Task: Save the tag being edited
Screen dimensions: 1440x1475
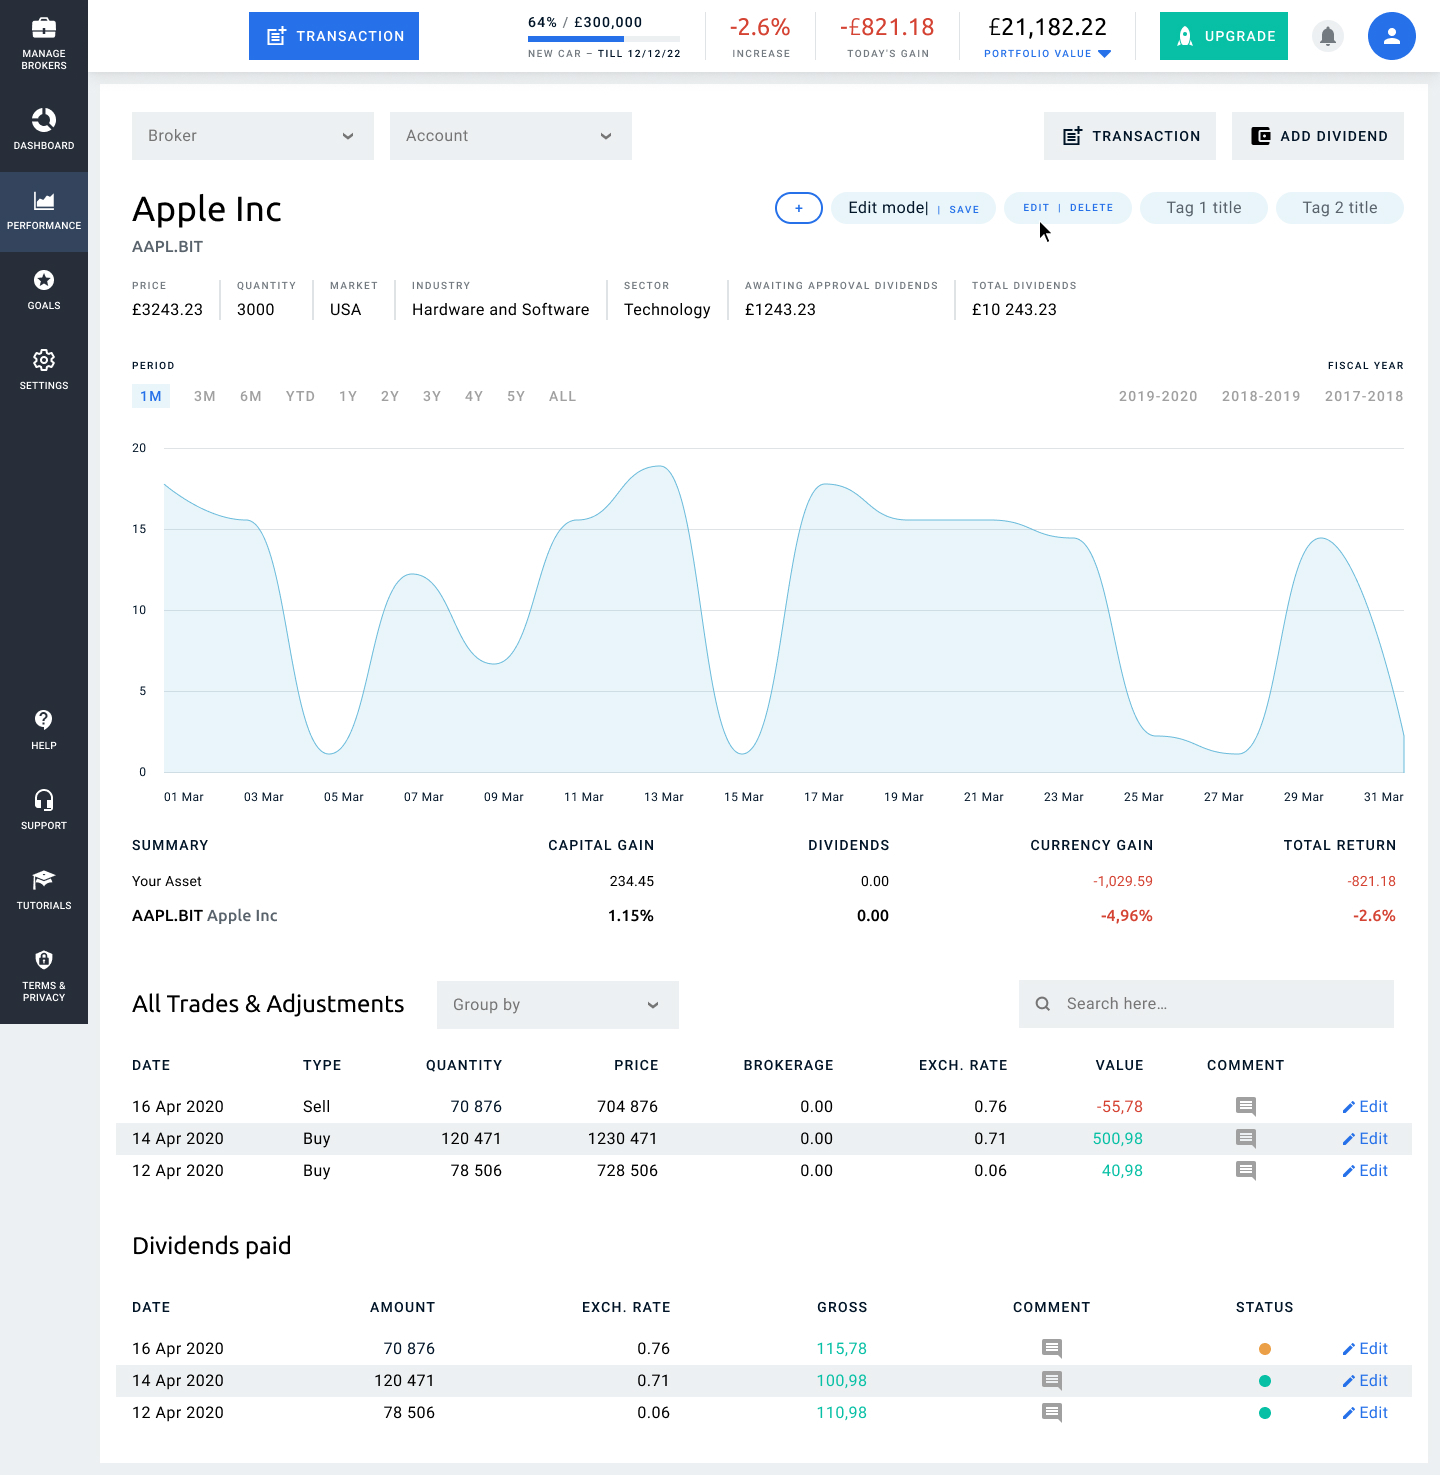Action: tap(964, 209)
